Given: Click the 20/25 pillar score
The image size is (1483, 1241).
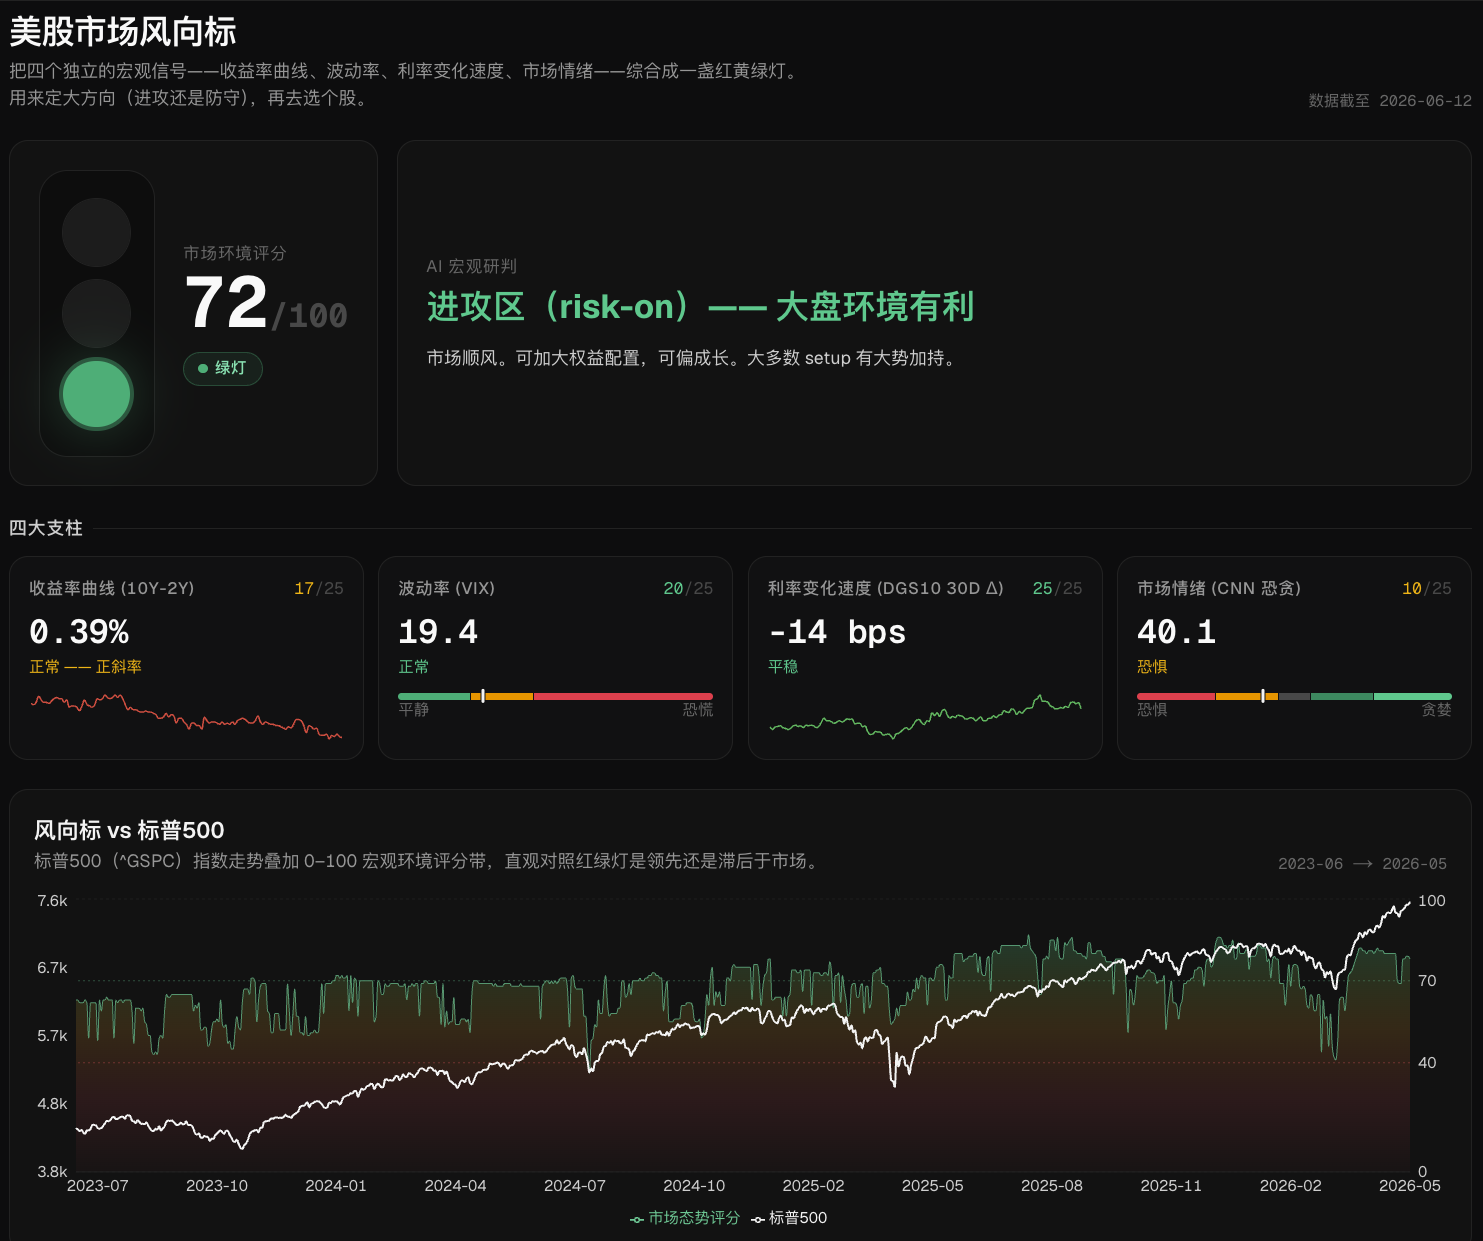Looking at the screenshot, I should pos(688,588).
